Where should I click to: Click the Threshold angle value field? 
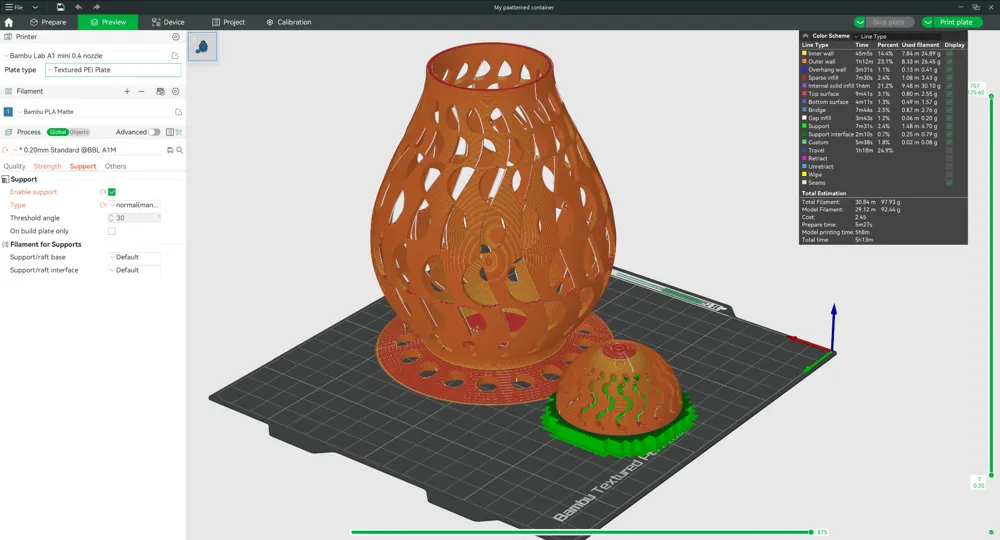pyautogui.click(x=135, y=218)
